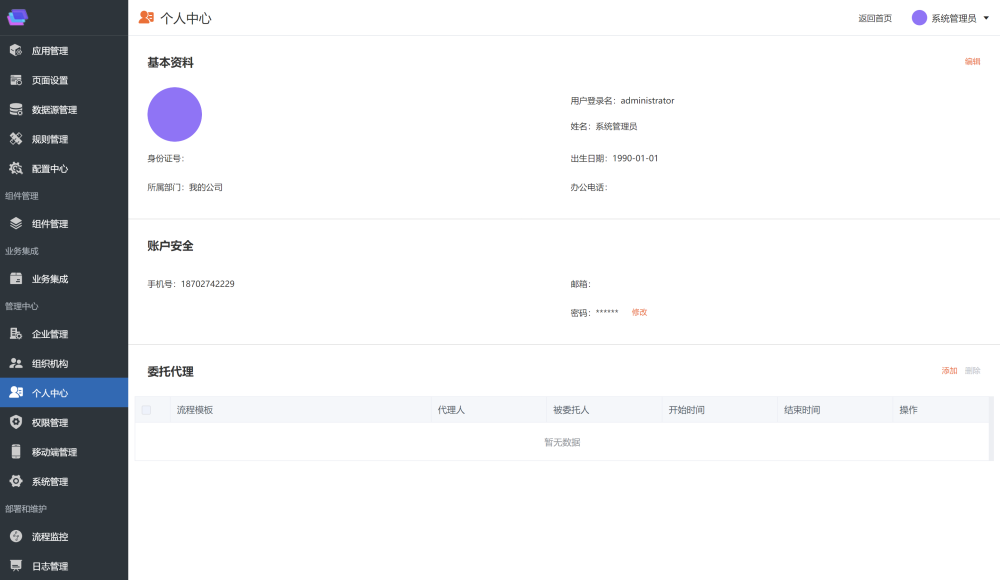This screenshot has width=1000, height=580.
Task: Click the platform logo at top left
Action: (18, 17)
